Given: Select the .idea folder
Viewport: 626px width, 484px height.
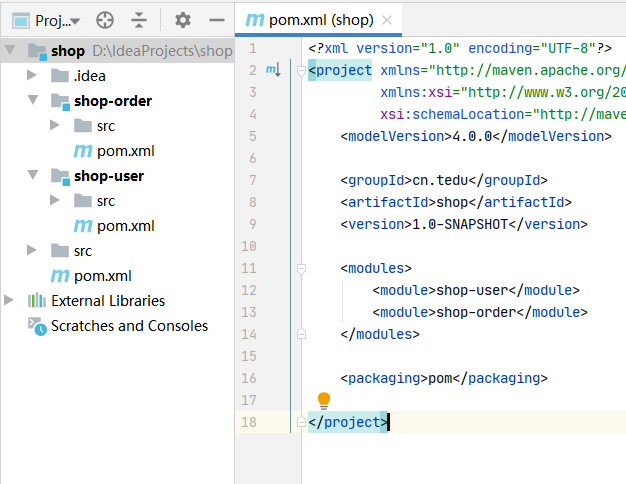Looking at the screenshot, I should pos(90,76).
